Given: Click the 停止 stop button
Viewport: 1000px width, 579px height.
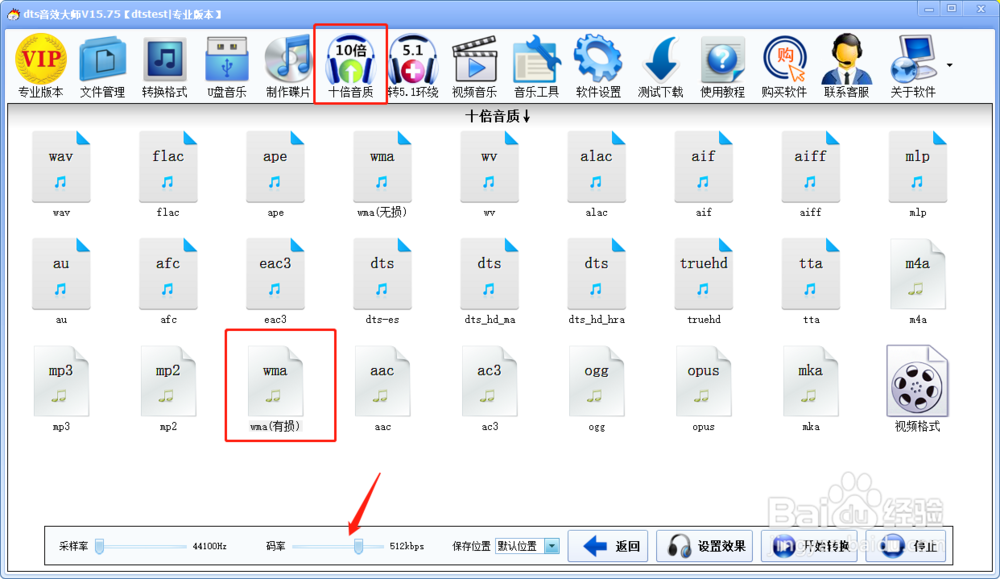Looking at the screenshot, I should click(x=906, y=546).
